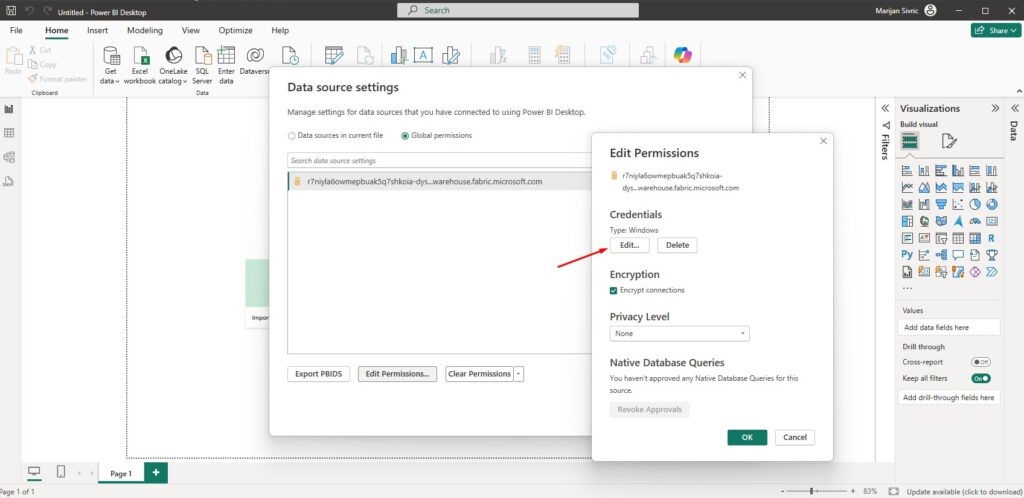The image size is (1024, 498).
Task: Insert a new visual from ribbon
Action: coord(398,56)
